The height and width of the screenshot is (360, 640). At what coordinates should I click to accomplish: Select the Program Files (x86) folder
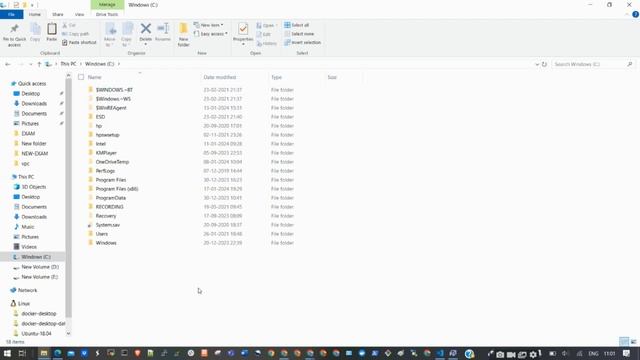pyautogui.click(x=117, y=189)
